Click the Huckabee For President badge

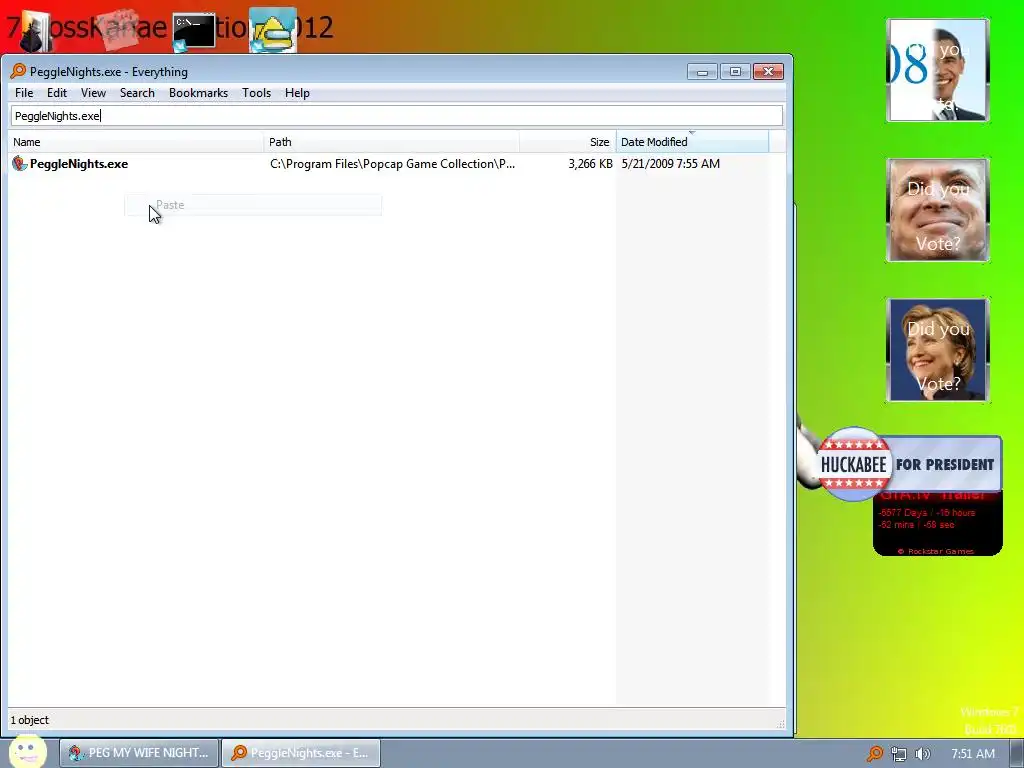(x=908, y=464)
